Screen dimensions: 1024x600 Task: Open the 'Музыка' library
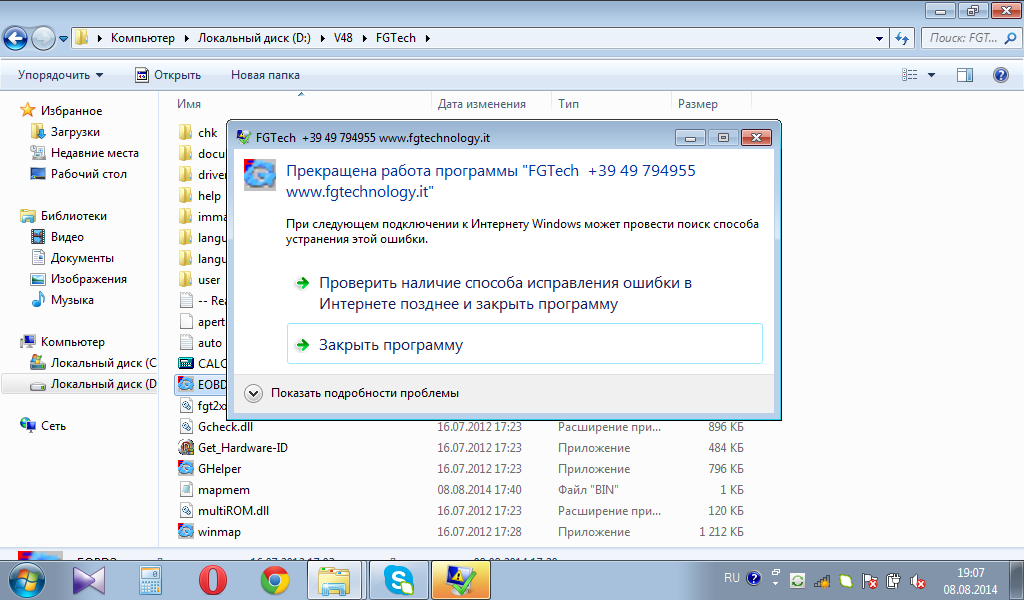(x=72, y=300)
